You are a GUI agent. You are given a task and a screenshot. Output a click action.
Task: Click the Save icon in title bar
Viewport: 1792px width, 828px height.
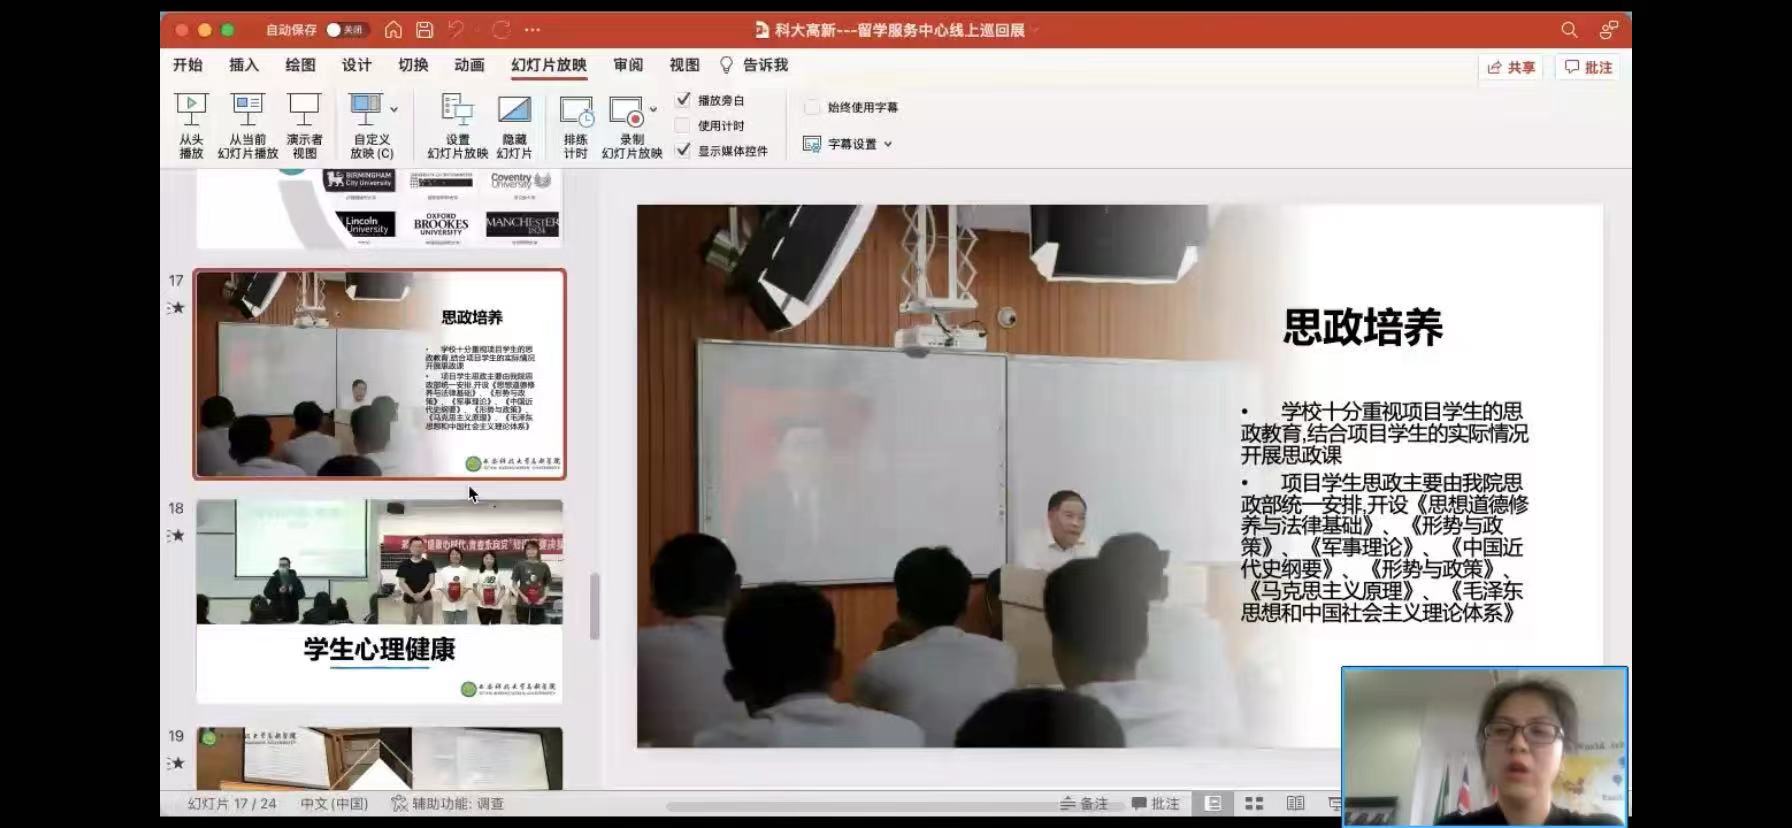(425, 30)
